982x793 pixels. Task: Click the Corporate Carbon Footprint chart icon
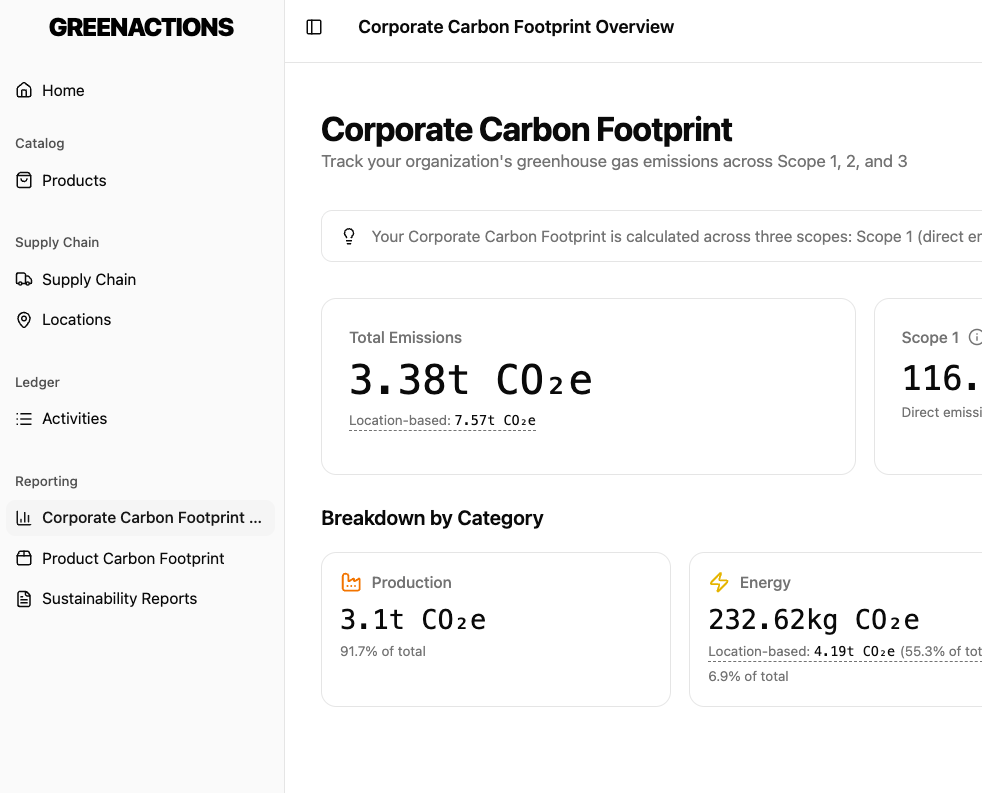[23, 518]
